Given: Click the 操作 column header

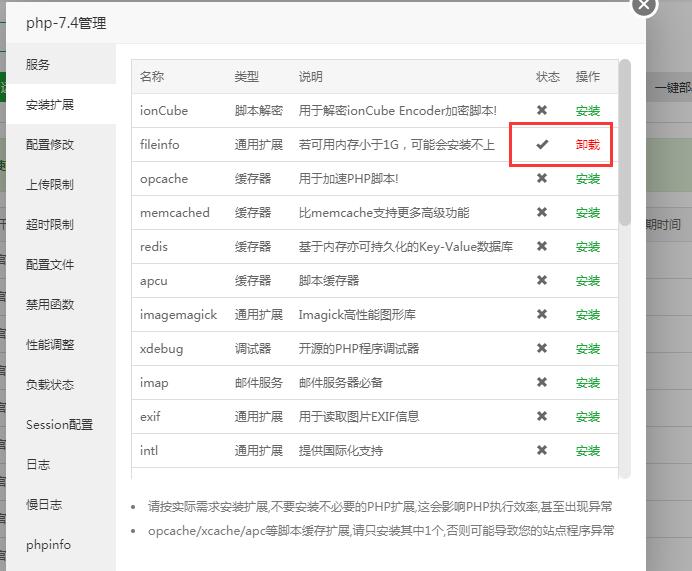Looking at the screenshot, I should point(587,76).
